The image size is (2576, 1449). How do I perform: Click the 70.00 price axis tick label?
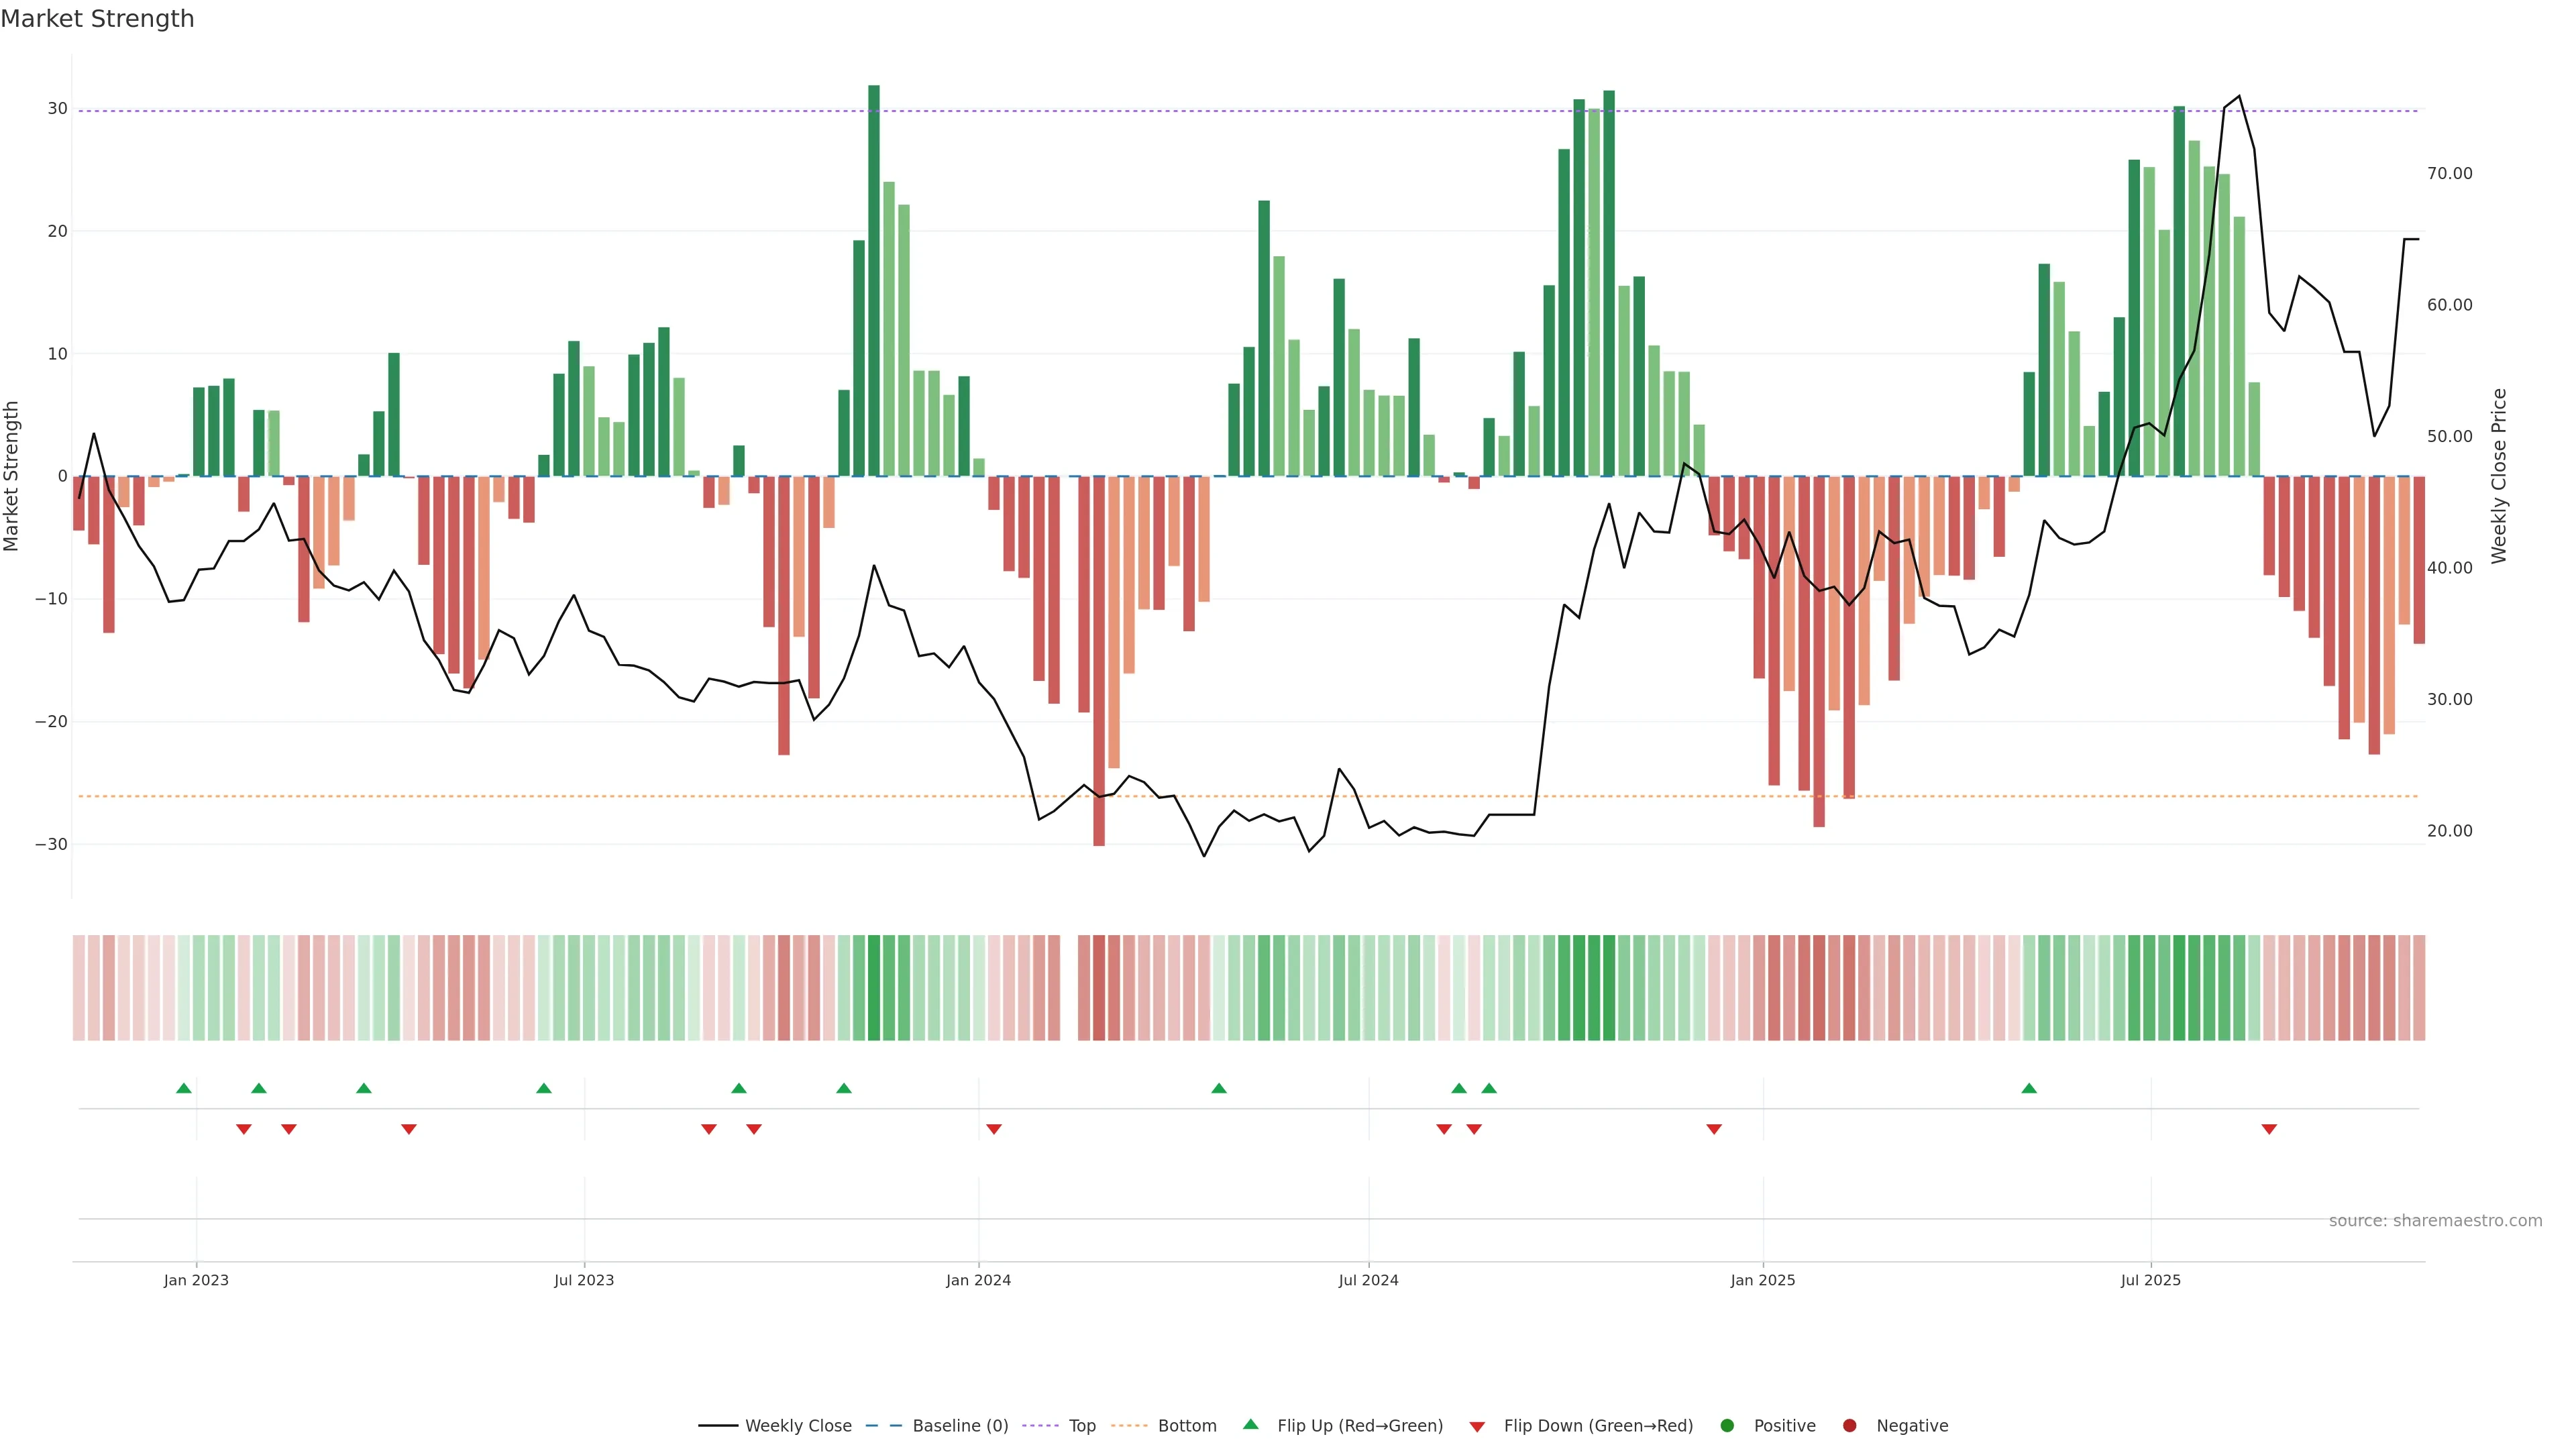click(x=2449, y=173)
